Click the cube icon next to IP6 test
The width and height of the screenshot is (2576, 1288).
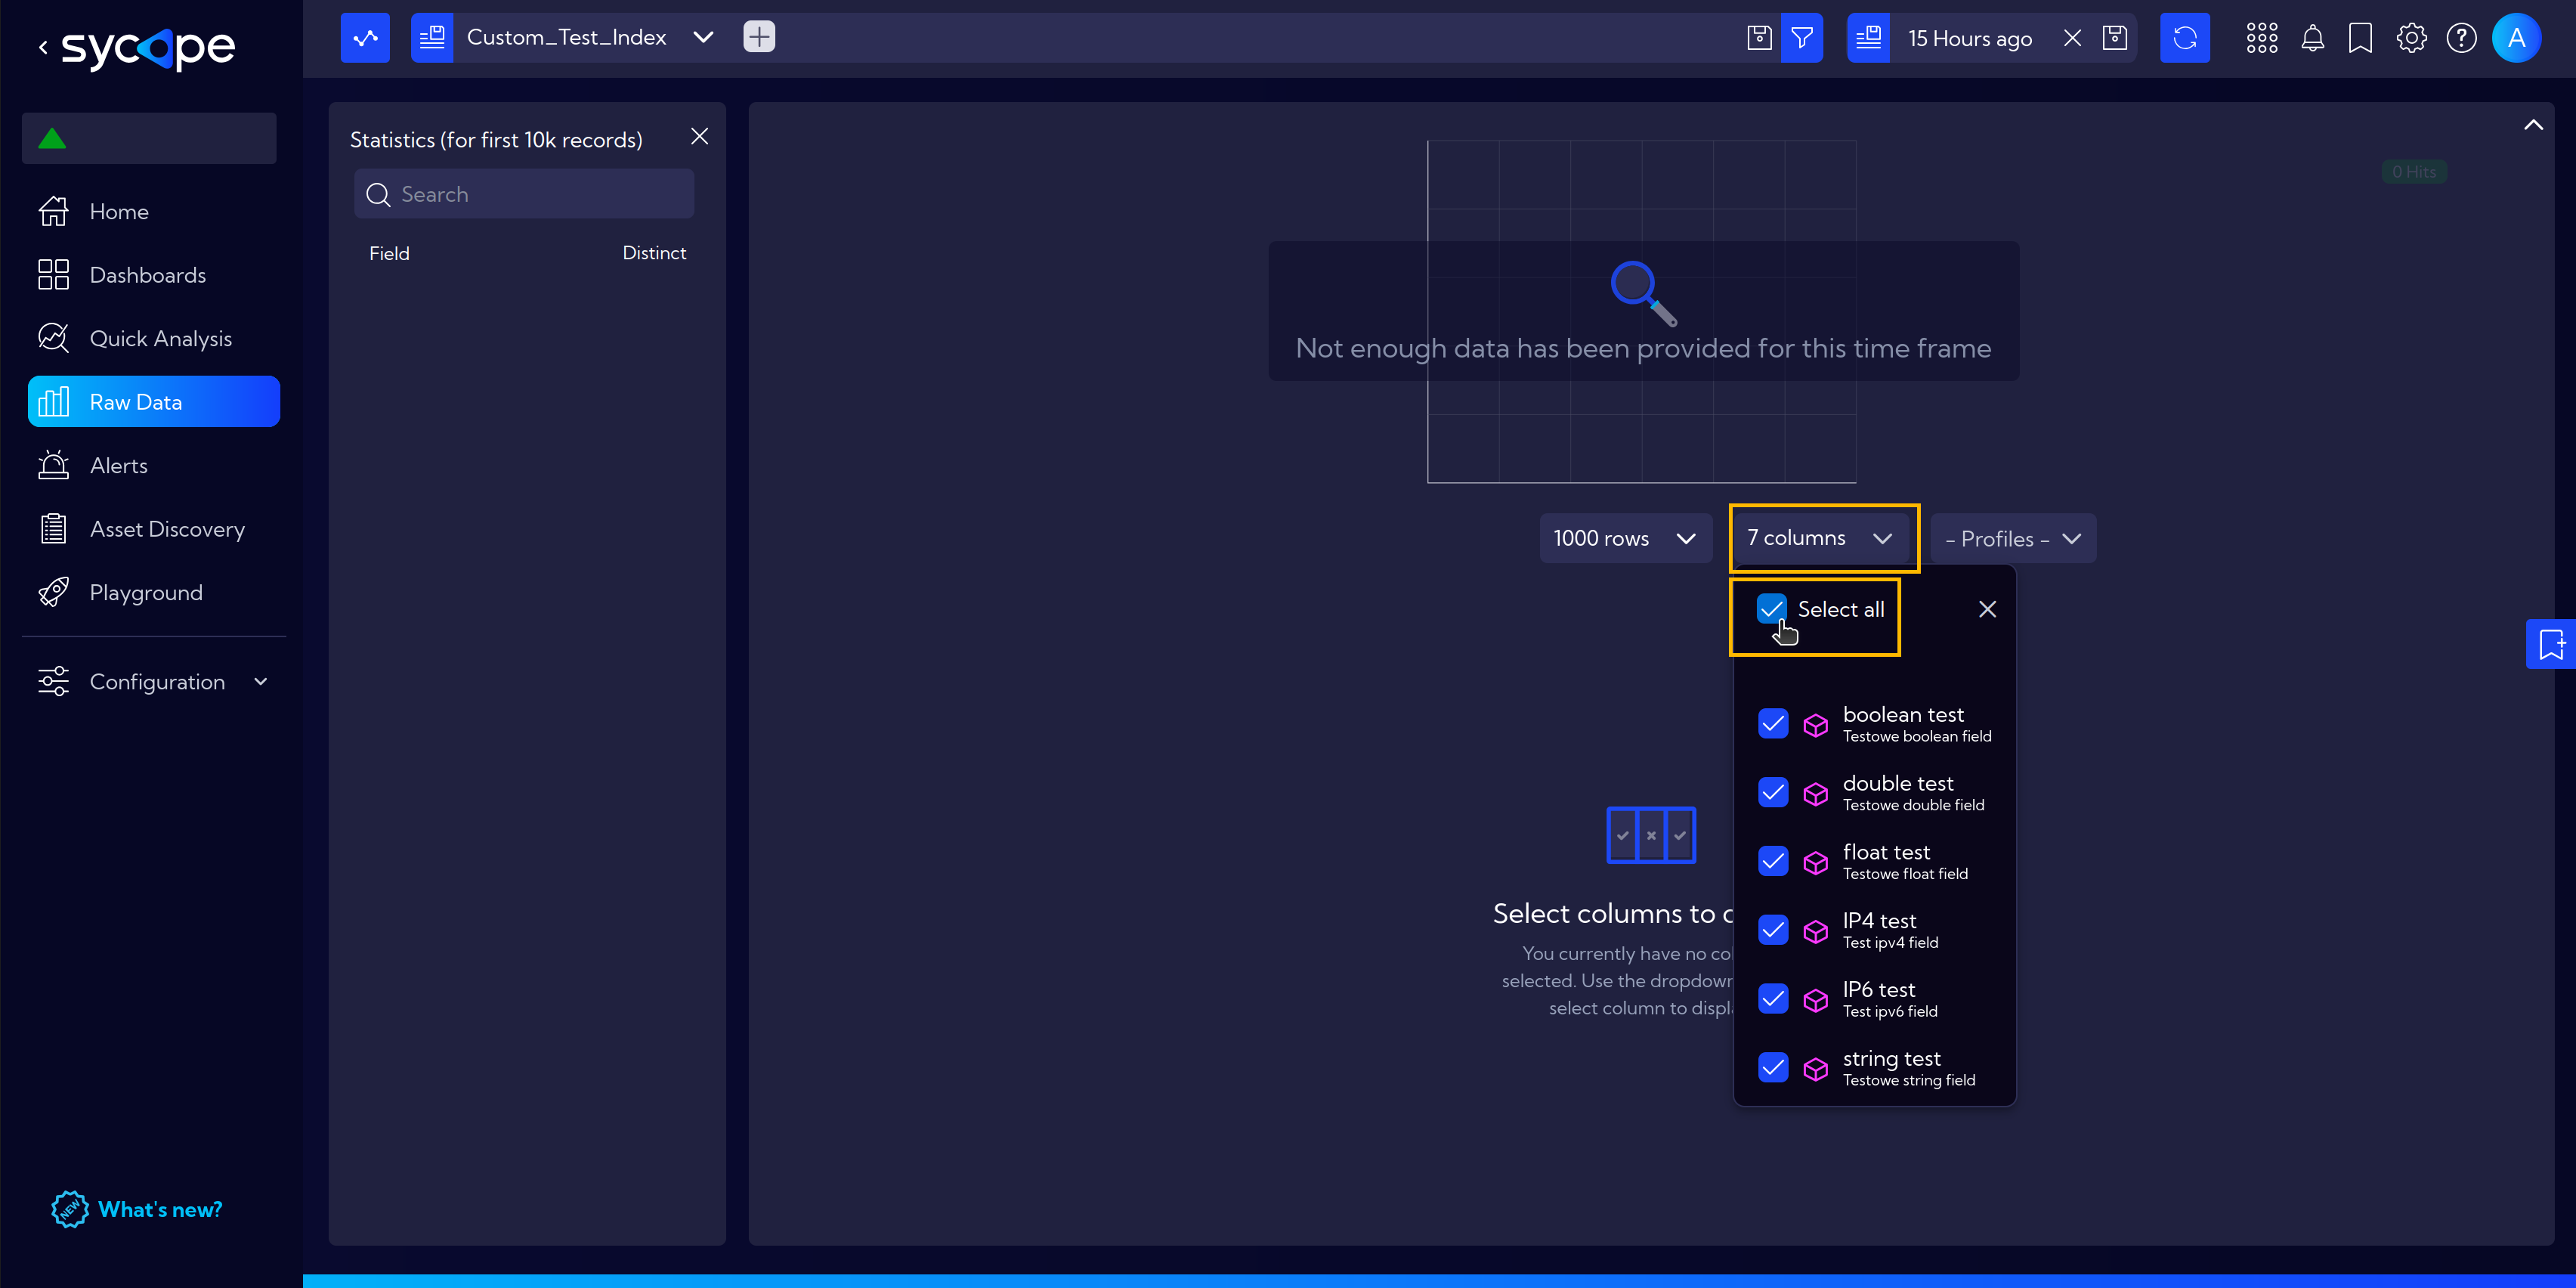[x=1815, y=1000]
